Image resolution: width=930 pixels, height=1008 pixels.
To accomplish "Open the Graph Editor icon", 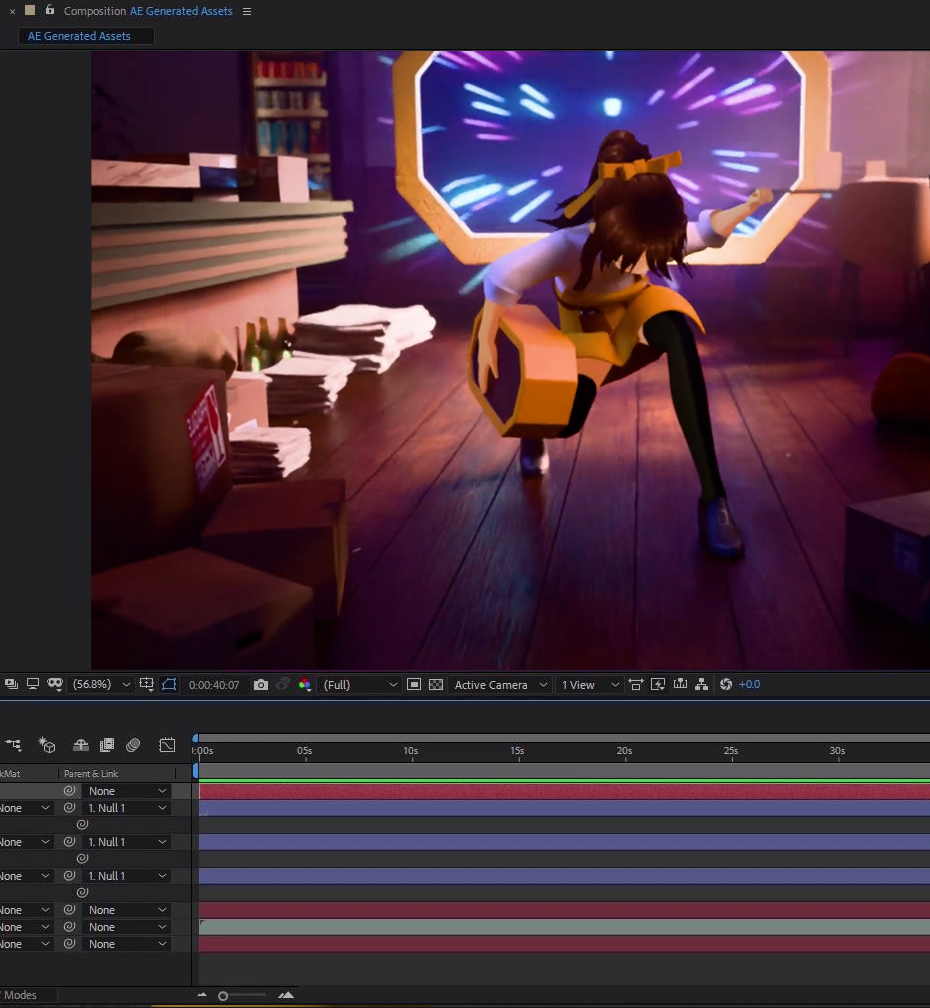I will click(x=167, y=745).
